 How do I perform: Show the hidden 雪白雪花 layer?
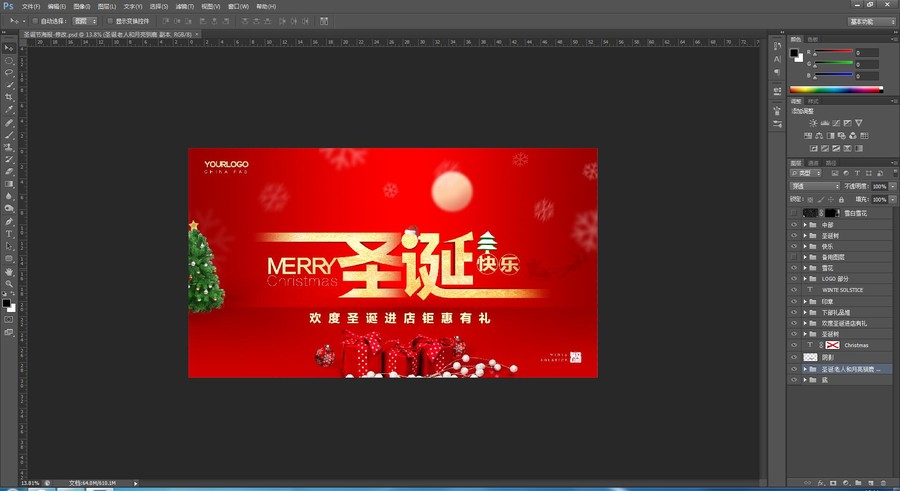click(794, 213)
